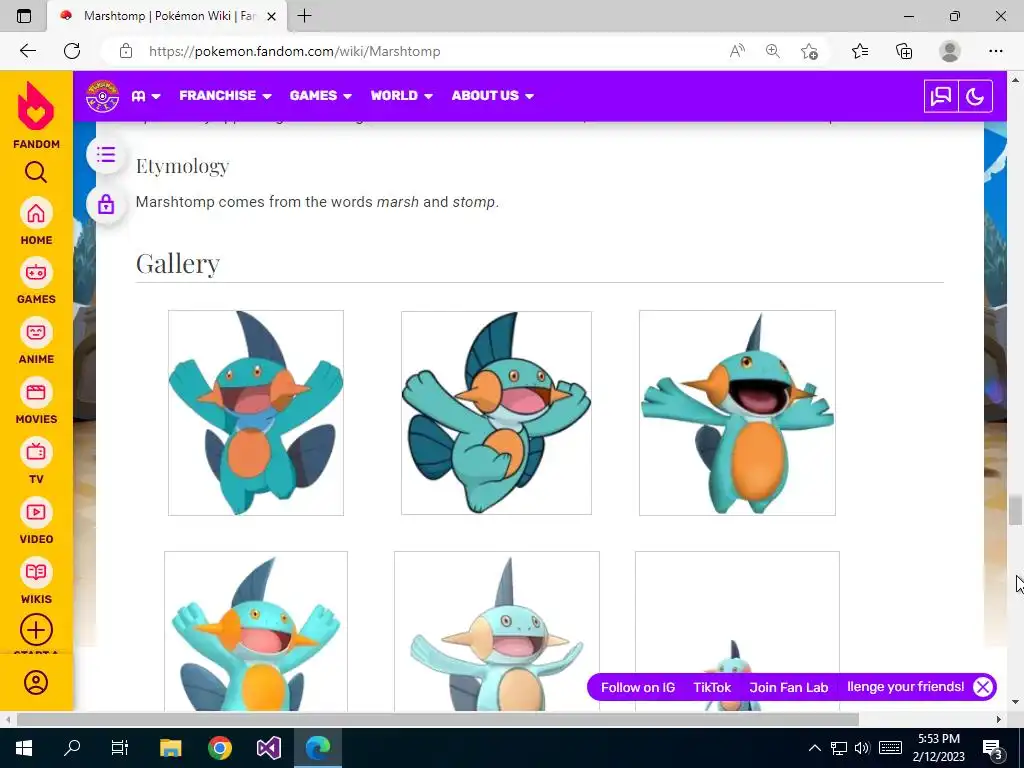Expand the ABOUT US menu
The height and width of the screenshot is (768, 1024).
pos(492,95)
